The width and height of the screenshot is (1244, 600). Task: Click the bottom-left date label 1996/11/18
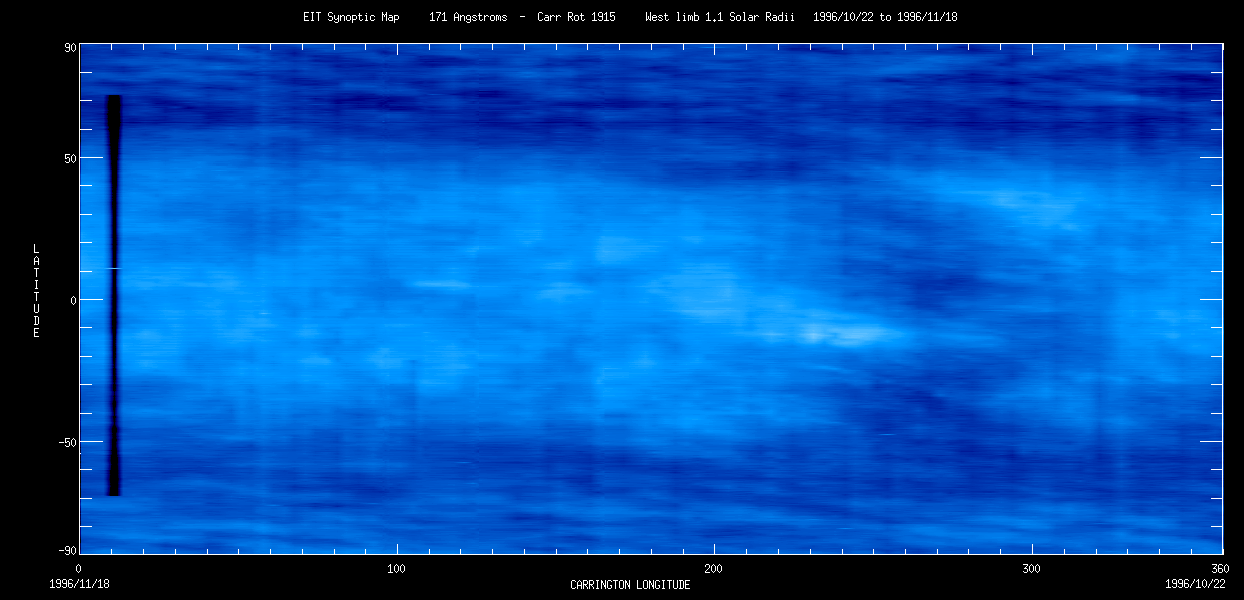(80, 583)
